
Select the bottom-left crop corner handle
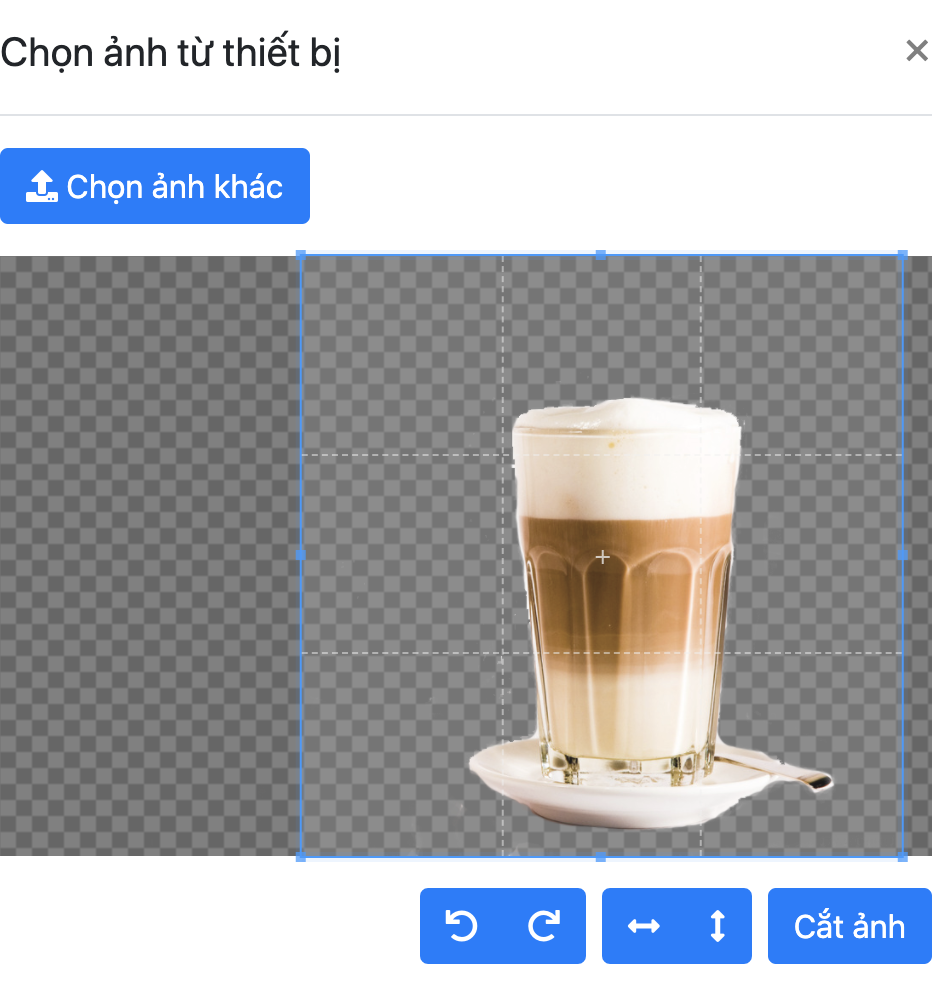[302, 856]
